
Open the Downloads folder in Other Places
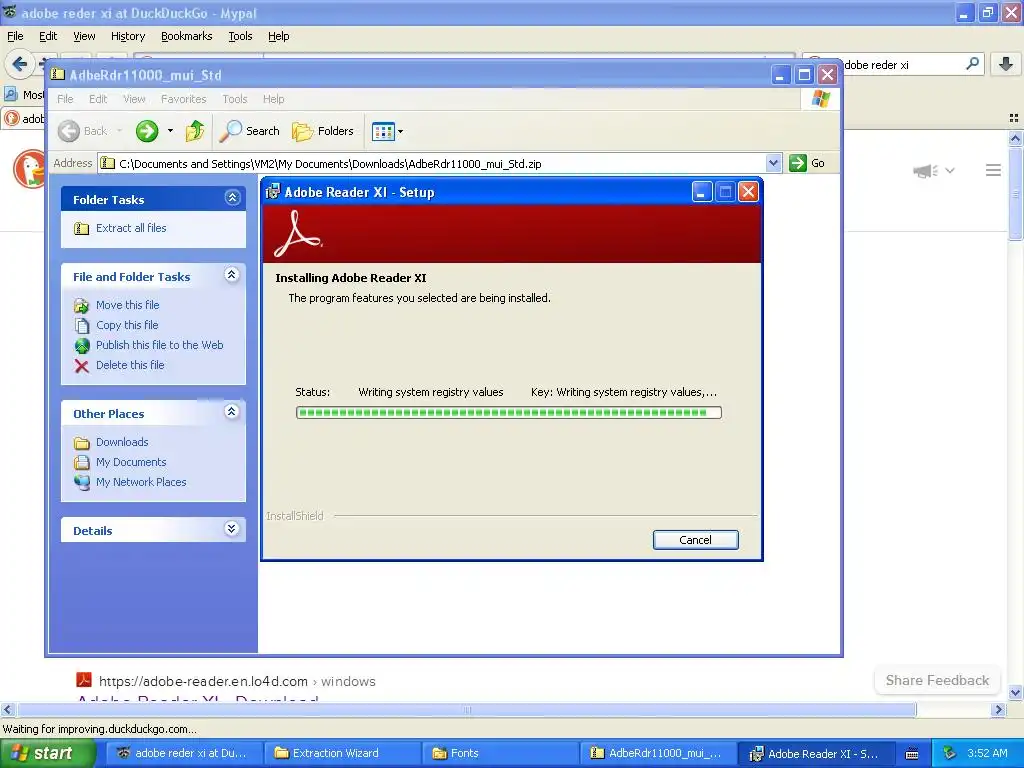pos(121,442)
